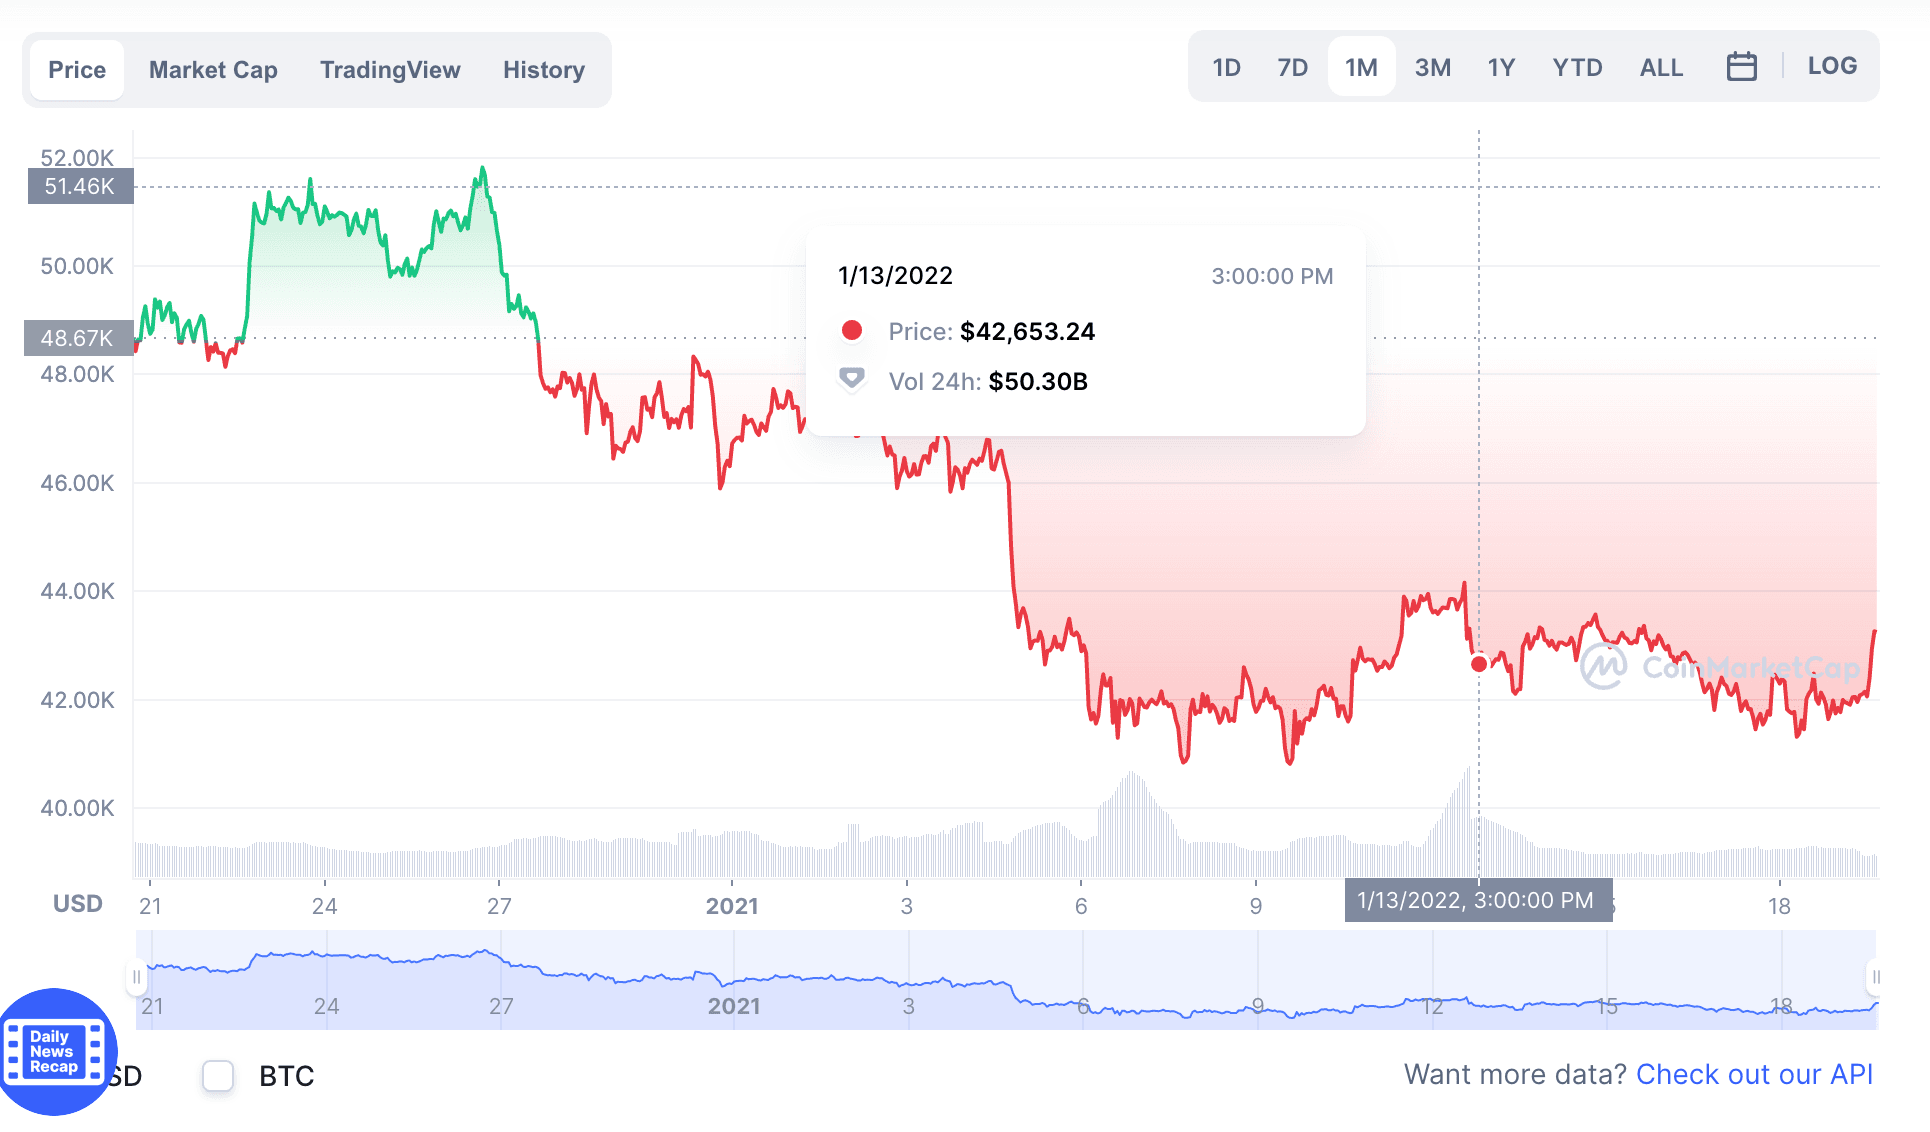Image resolution: width=1930 pixels, height=1132 pixels.
Task: Click the right range slider handle
Action: click(x=1875, y=977)
